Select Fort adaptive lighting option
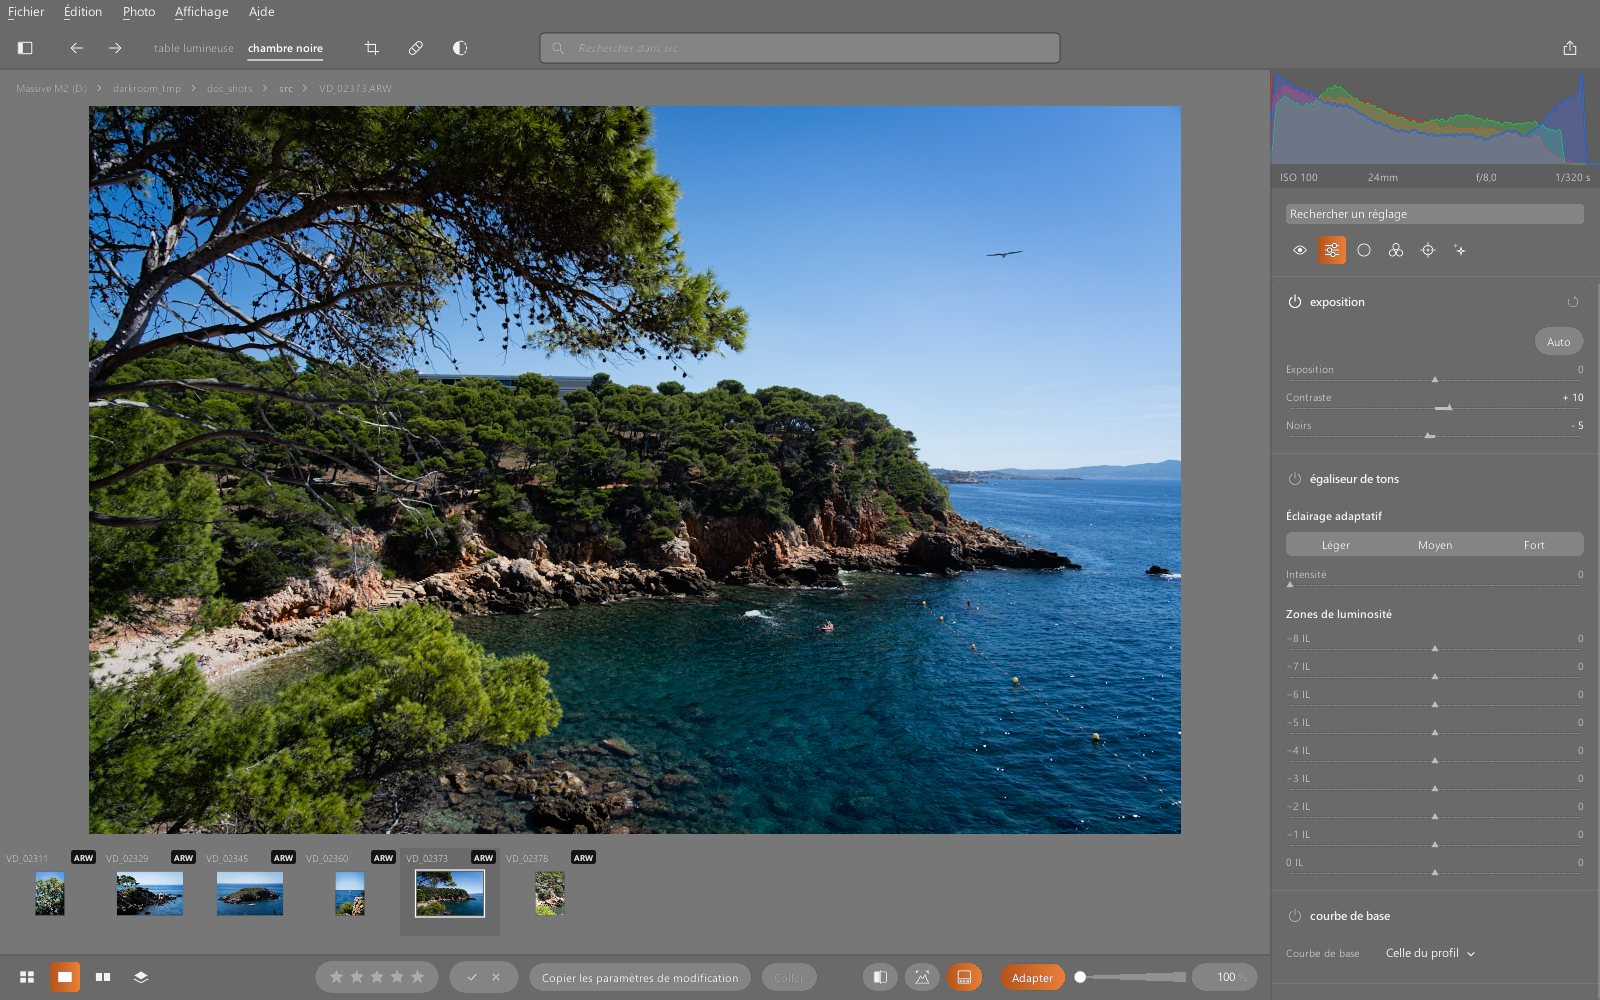The height and width of the screenshot is (1000, 1600). pos(1534,545)
